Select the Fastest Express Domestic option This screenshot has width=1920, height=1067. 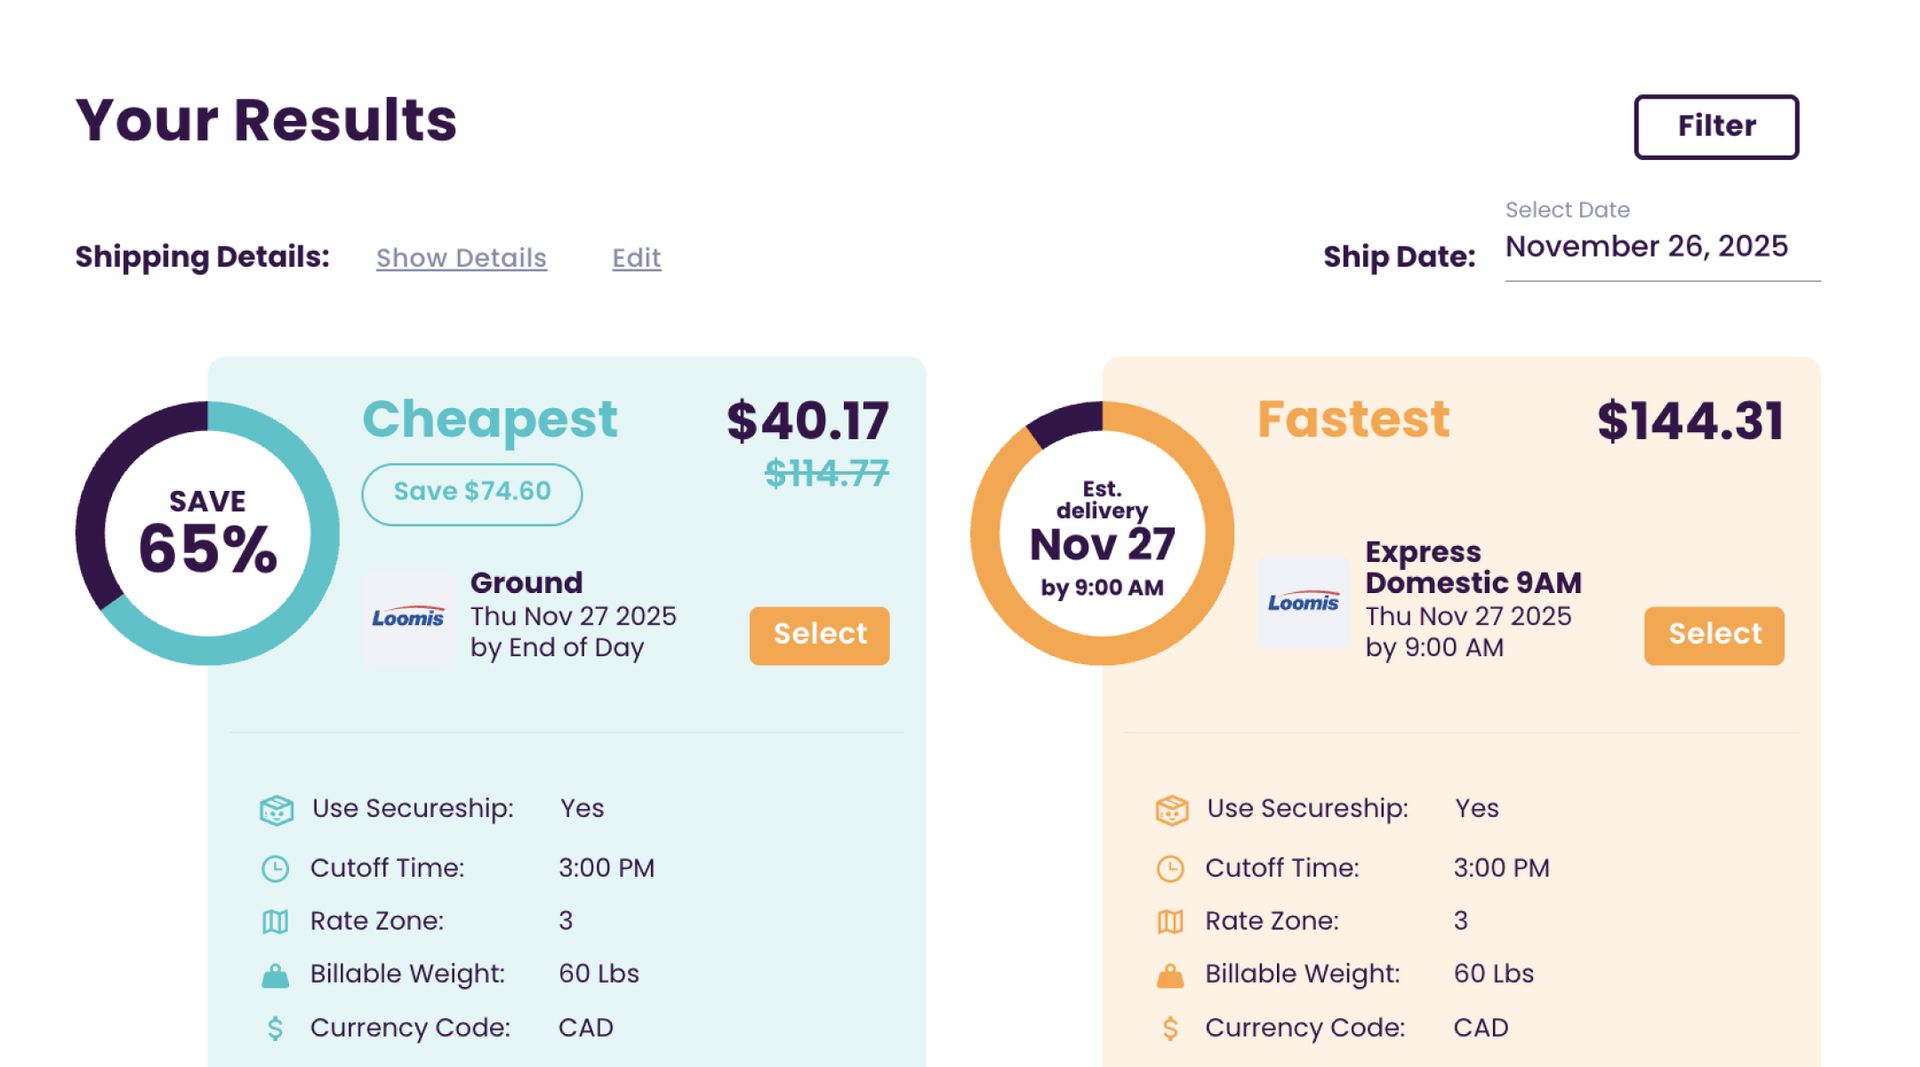(1713, 634)
